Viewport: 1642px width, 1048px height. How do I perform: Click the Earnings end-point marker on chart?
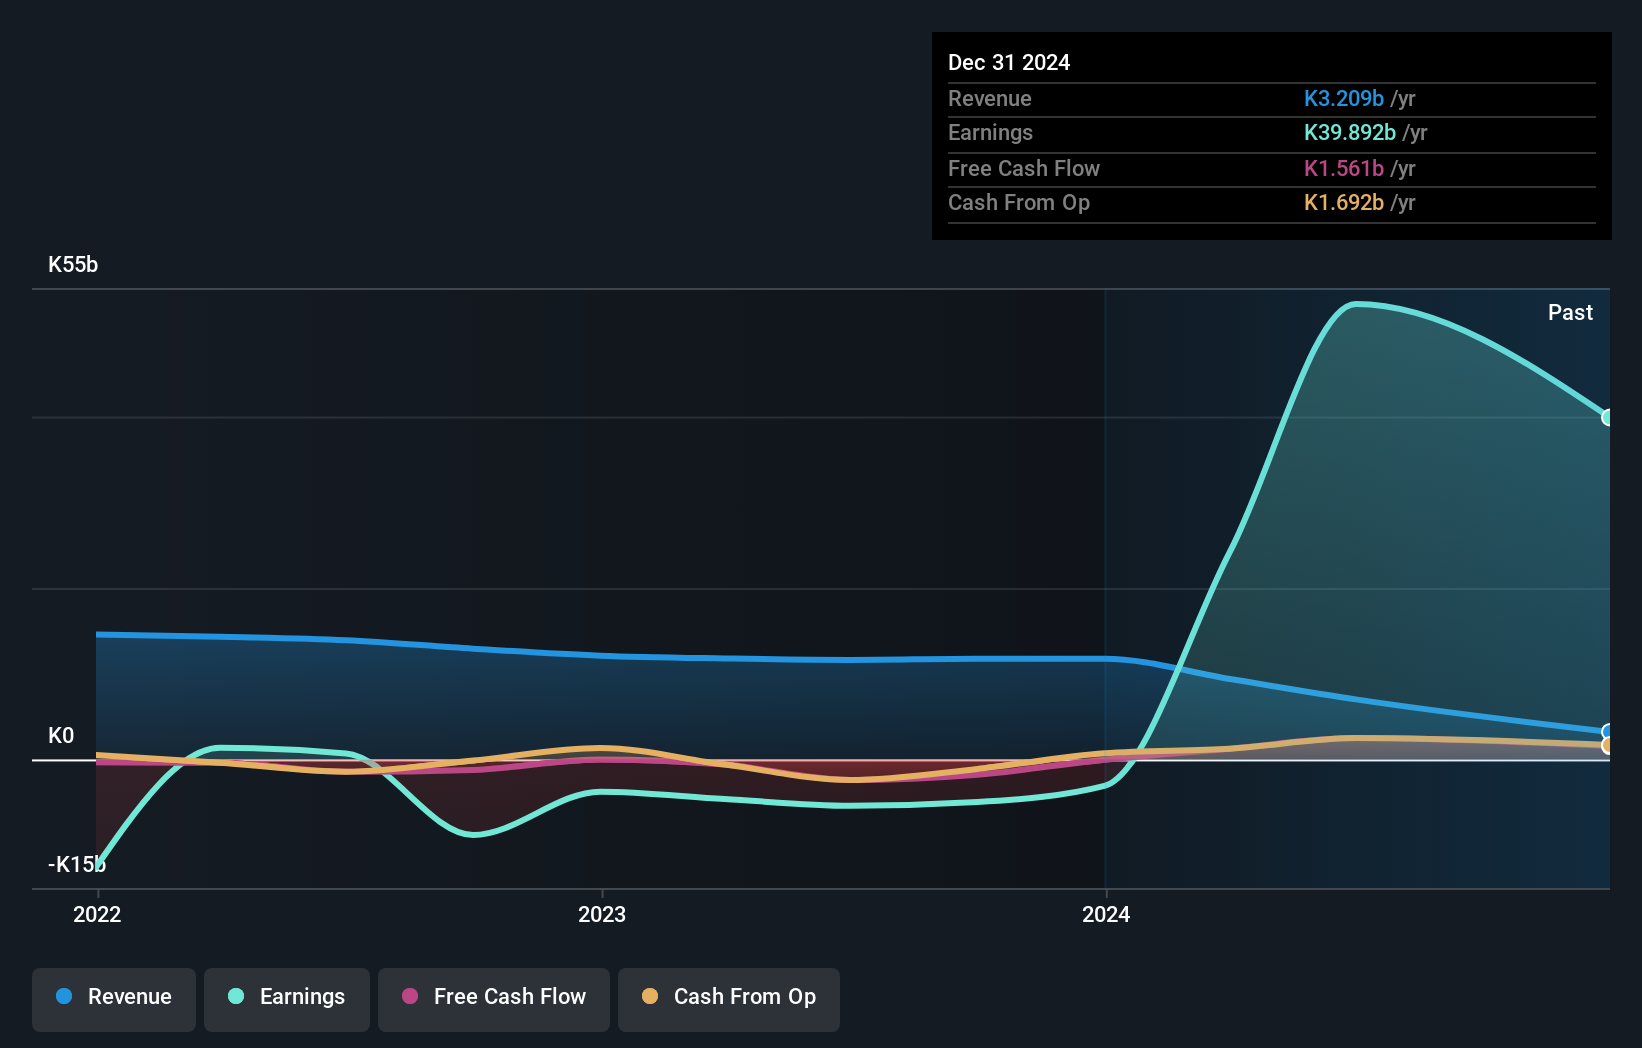pos(1607,417)
